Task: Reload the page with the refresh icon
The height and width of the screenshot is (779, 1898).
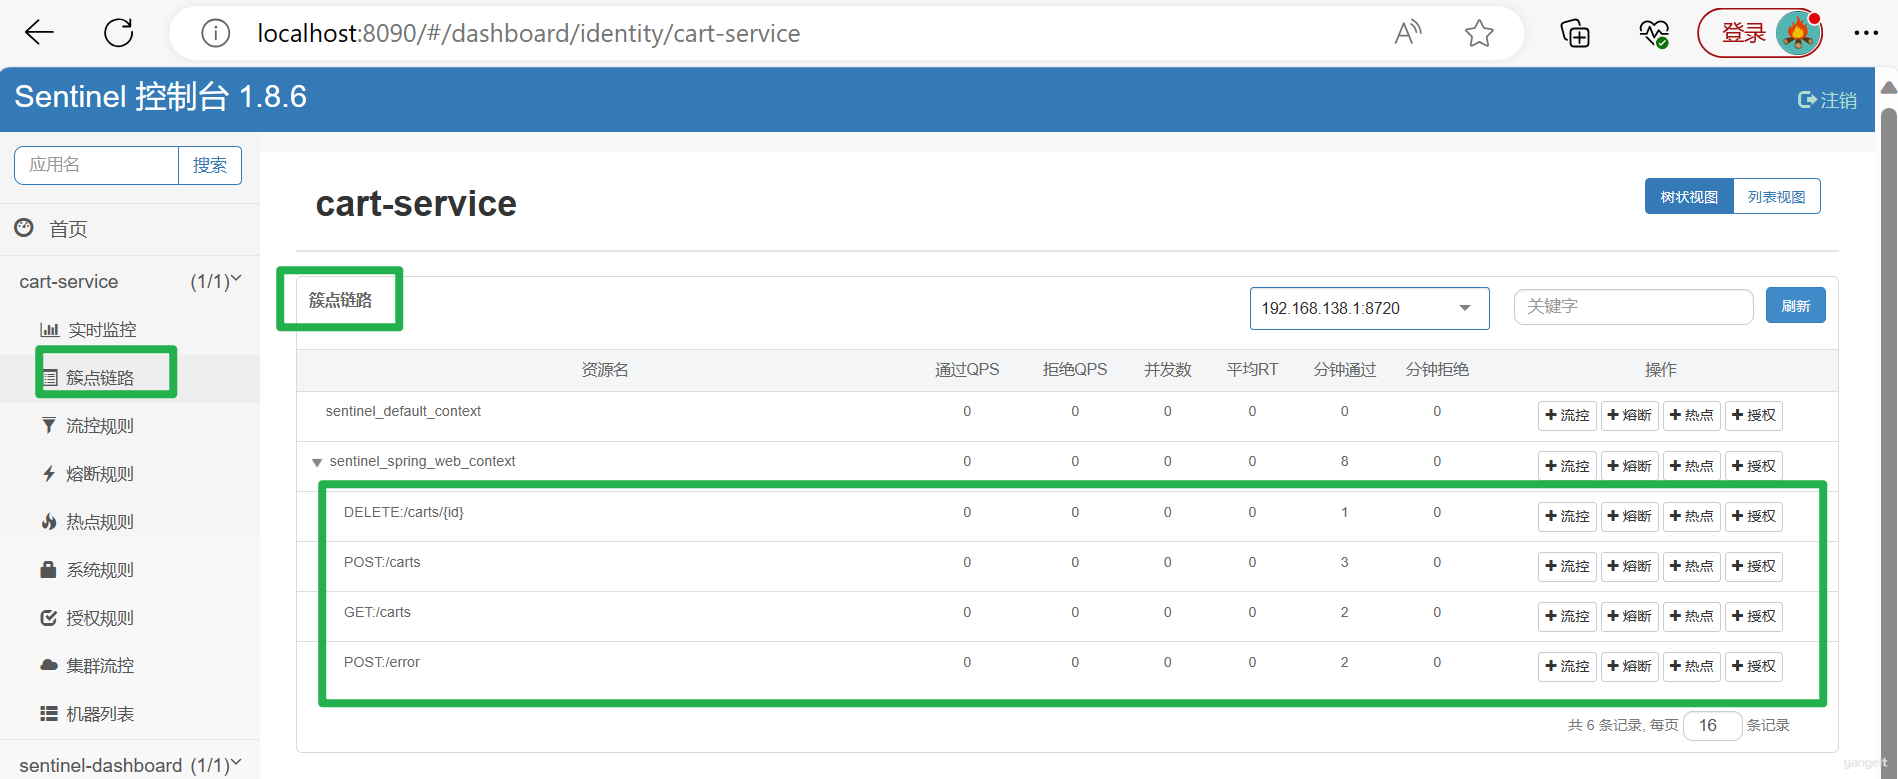Action: click(119, 33)
